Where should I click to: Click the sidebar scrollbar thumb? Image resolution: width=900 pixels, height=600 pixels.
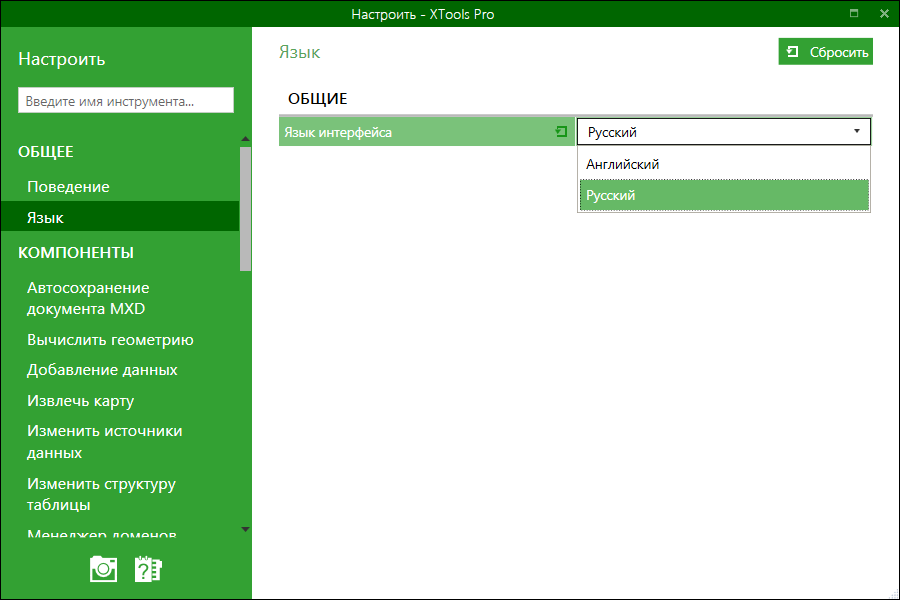pos(245,208)
